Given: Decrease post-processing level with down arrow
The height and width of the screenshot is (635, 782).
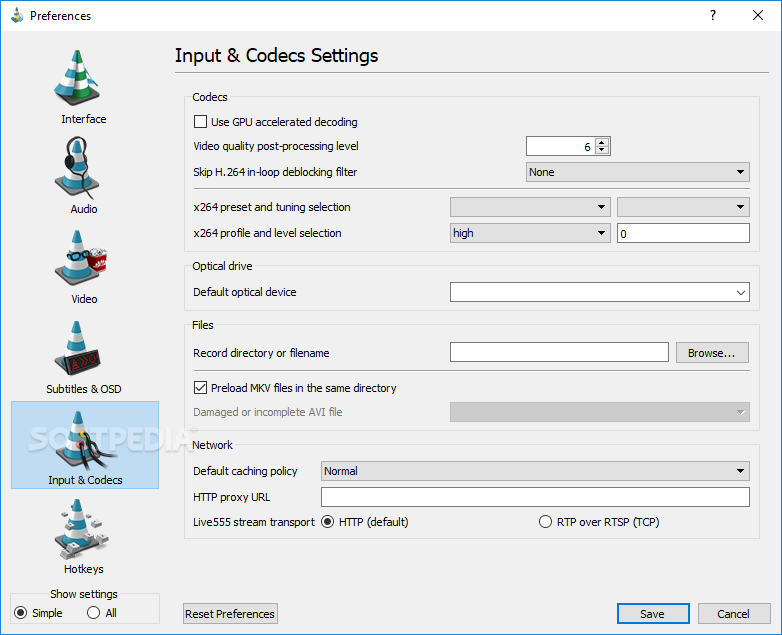Looking at the screenshot, I should tap(602, 150).
